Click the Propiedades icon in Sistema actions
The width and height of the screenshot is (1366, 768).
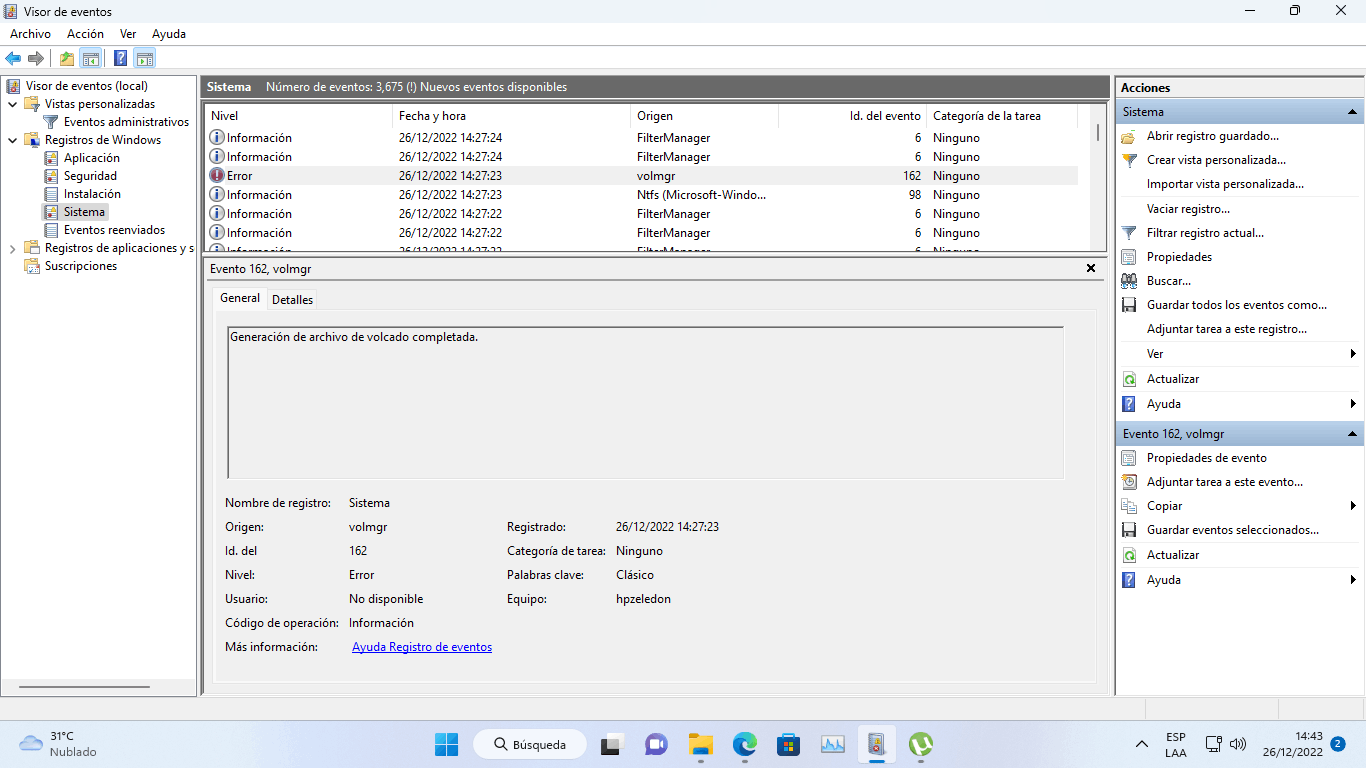click(1129, 257)
